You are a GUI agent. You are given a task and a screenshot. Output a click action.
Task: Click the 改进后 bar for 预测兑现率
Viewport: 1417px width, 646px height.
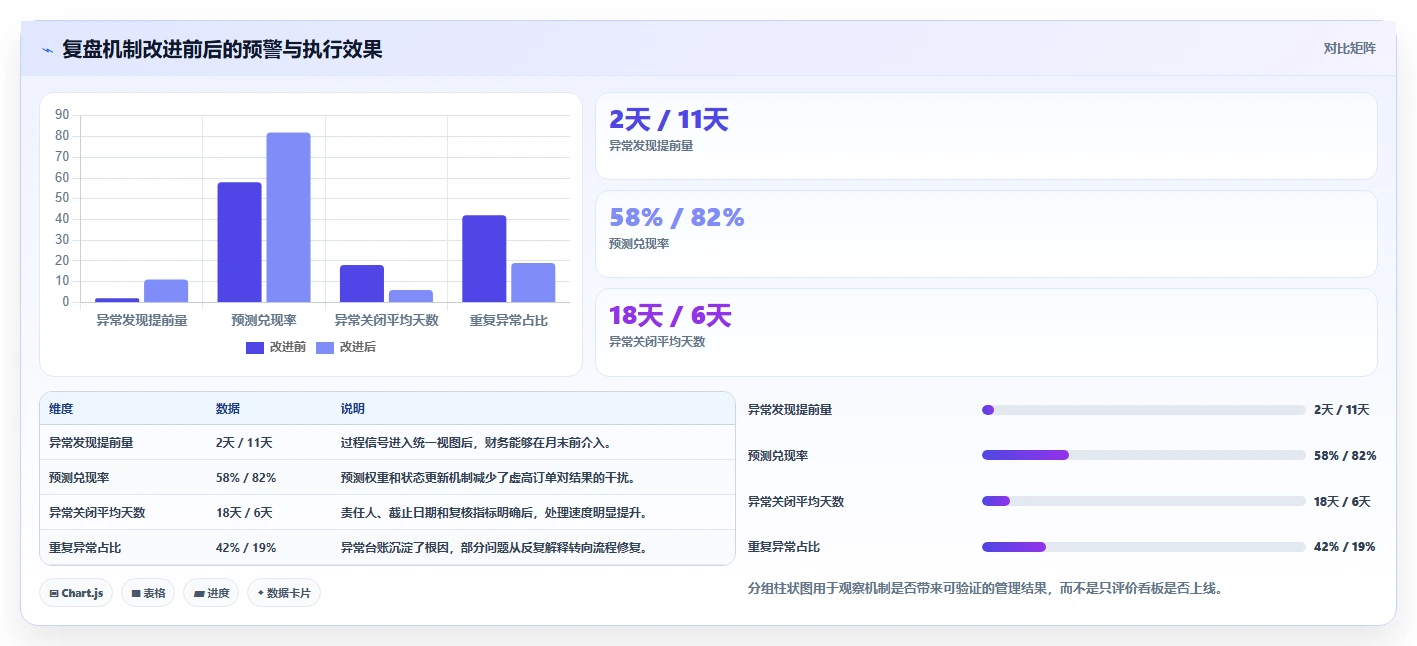289,217
